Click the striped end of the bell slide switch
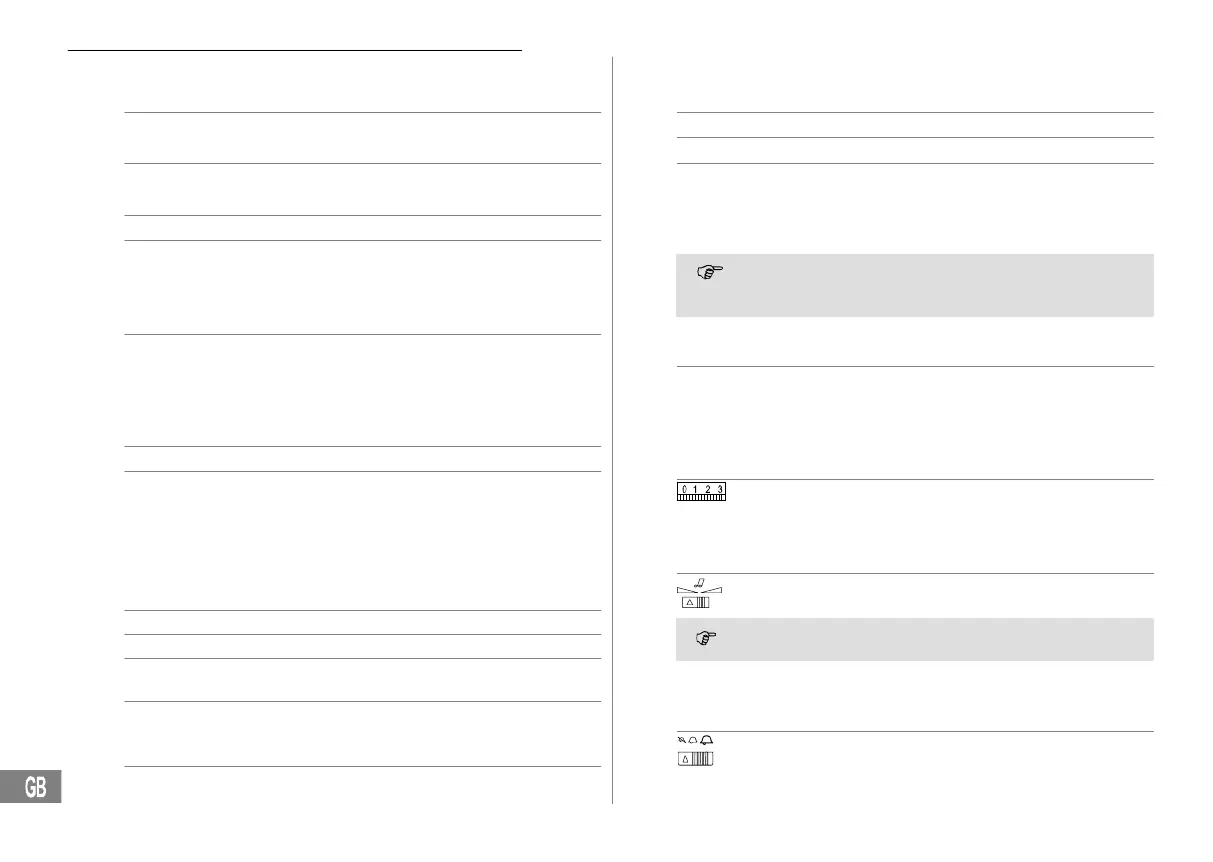The width and height of the screenshot is (1213, 862). (x=704, y=759)
